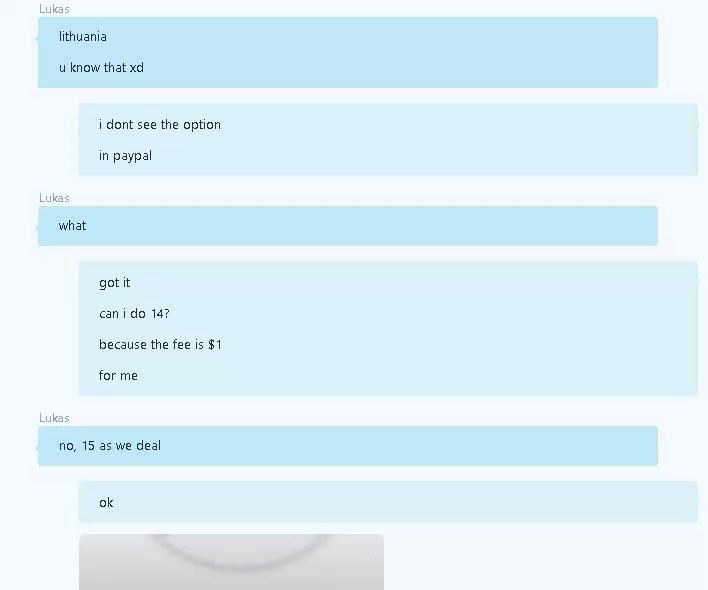Click the outgoing bubble about the $1 fee
Image resolution: width=708 pixels, height=590 pixels.
pos(388,329)
